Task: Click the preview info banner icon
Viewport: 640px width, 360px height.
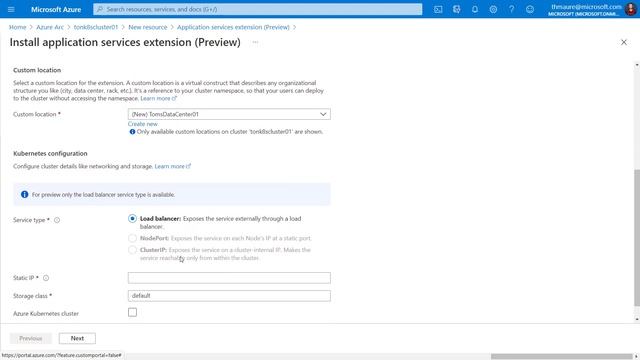Action: pos(24,195)
